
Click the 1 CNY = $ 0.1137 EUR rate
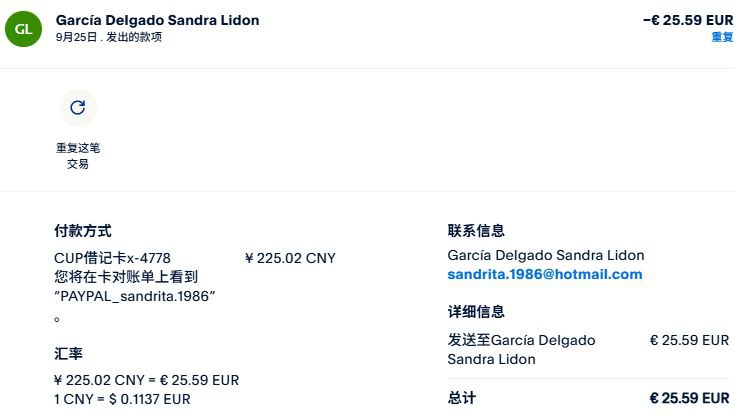click(122, 399)
